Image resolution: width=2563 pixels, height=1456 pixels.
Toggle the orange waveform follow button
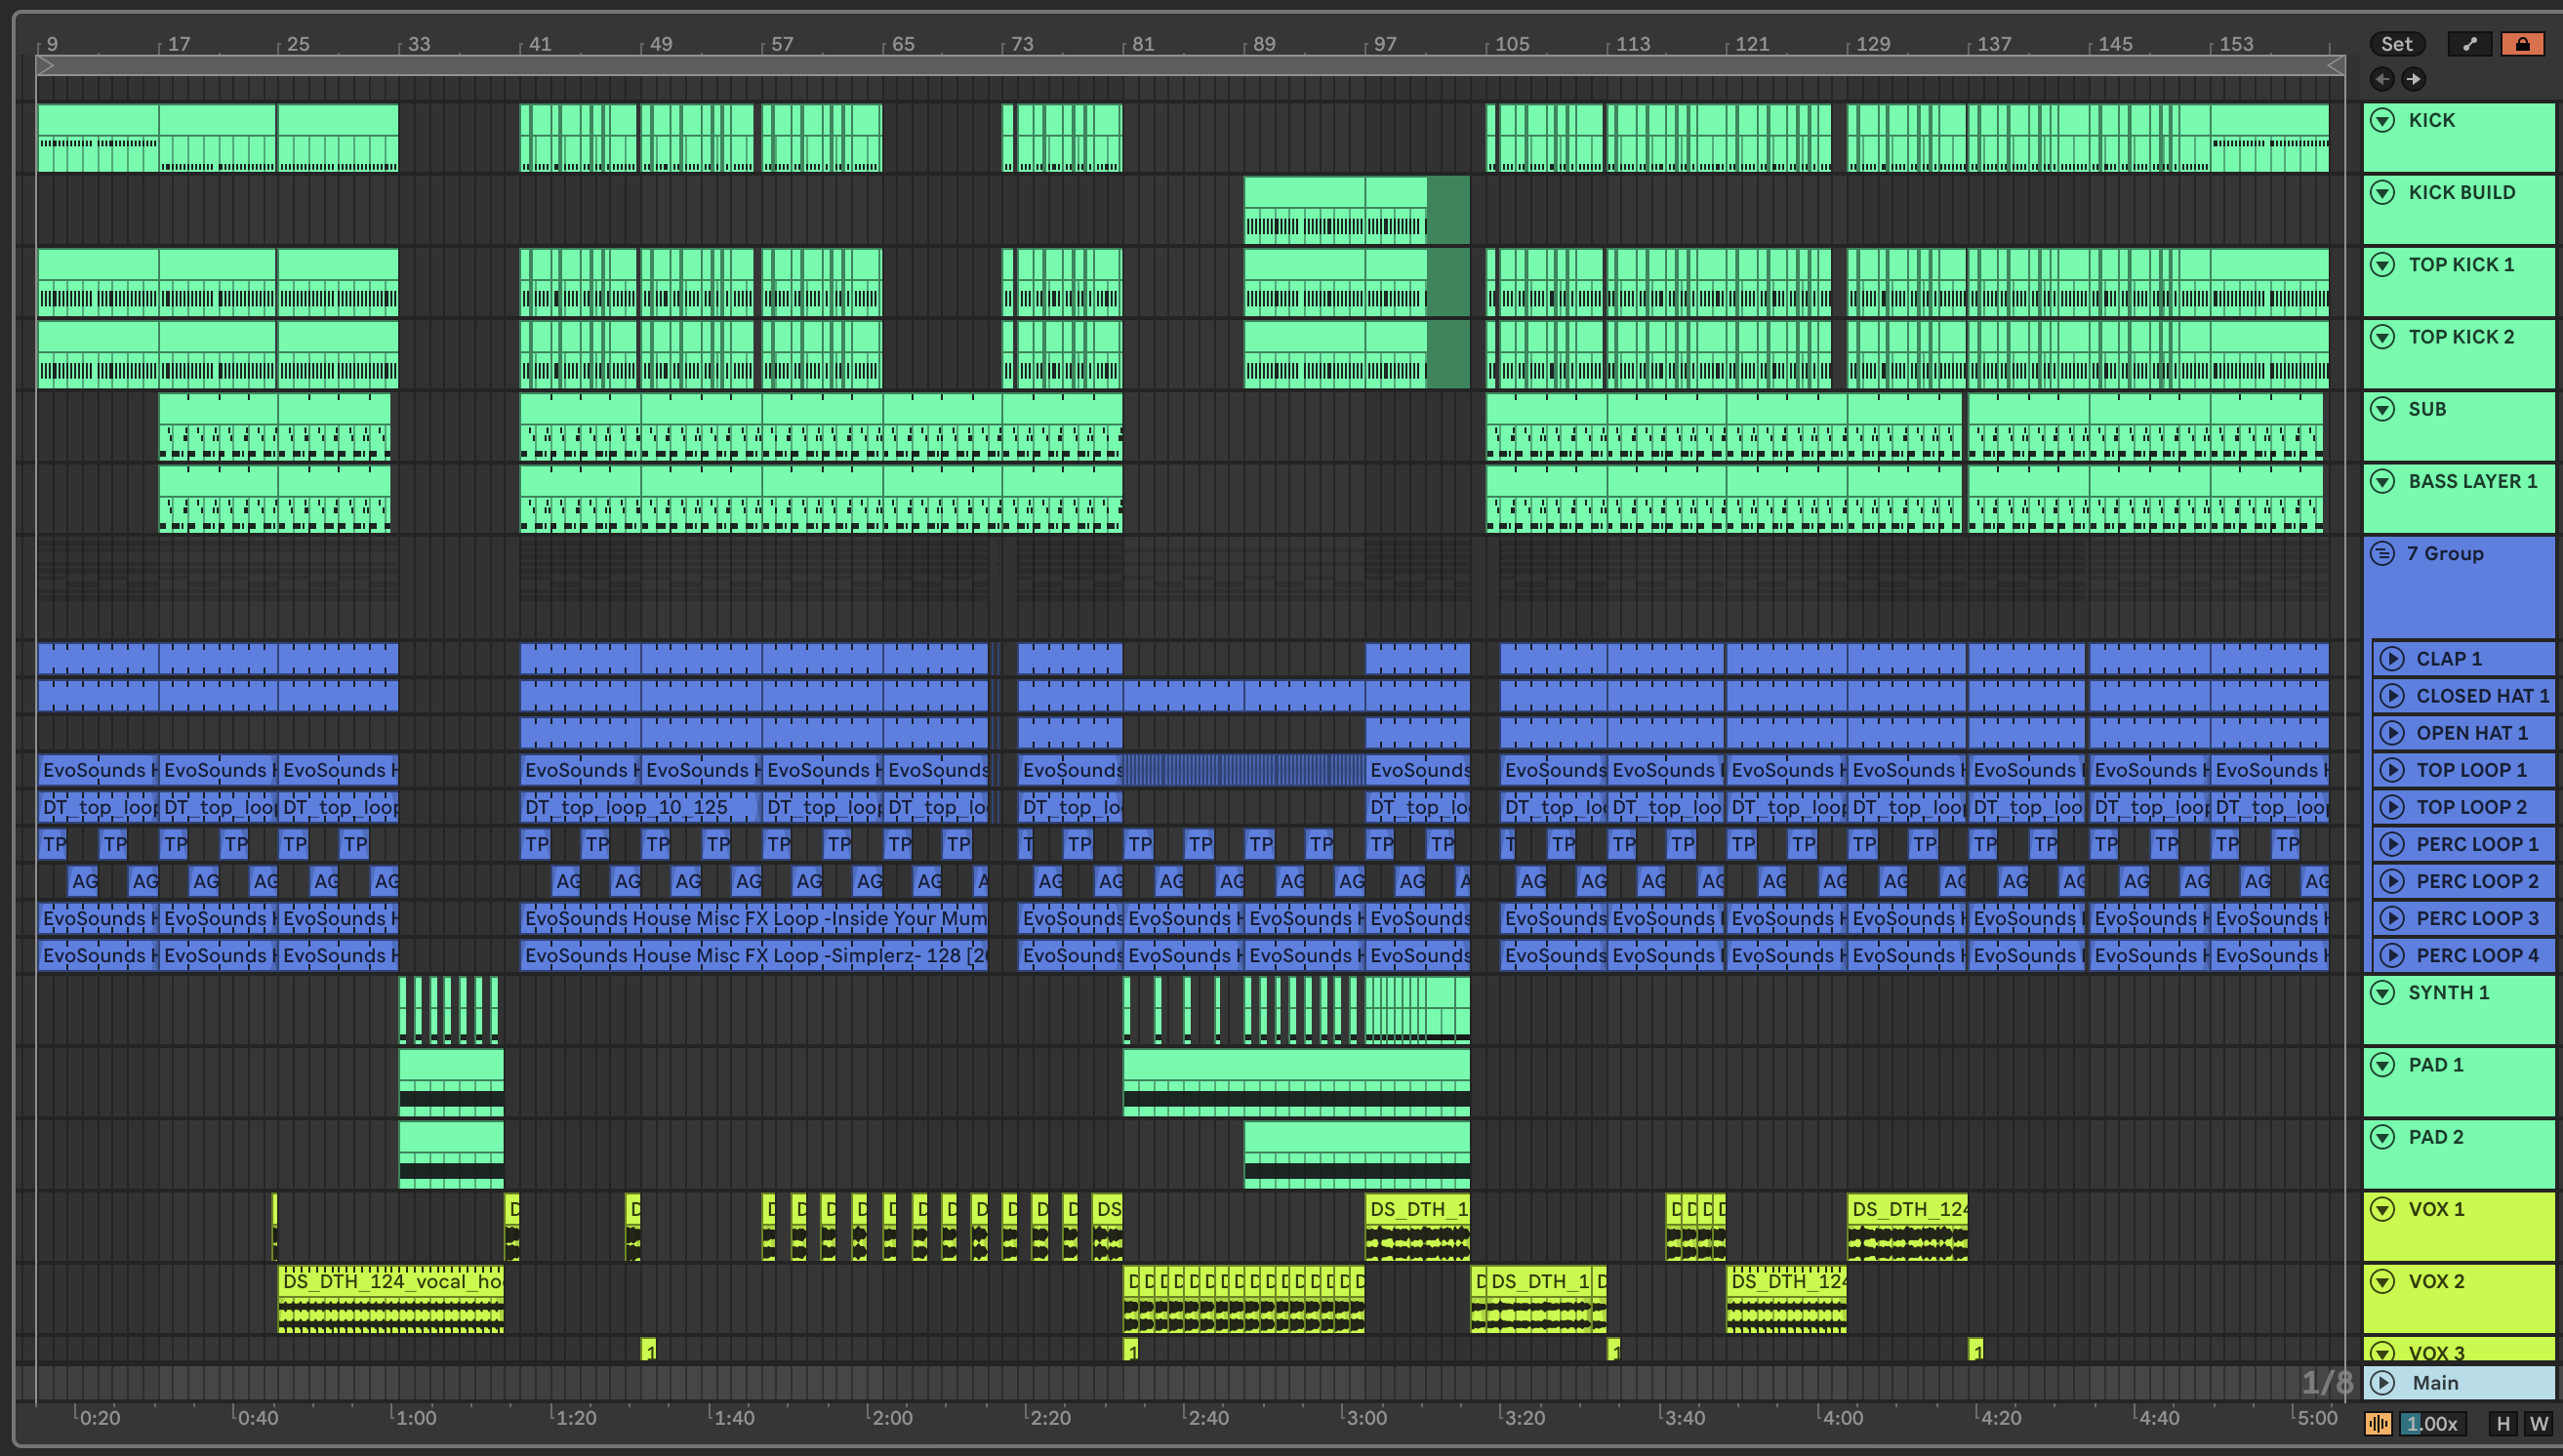pos(2379,1423)
